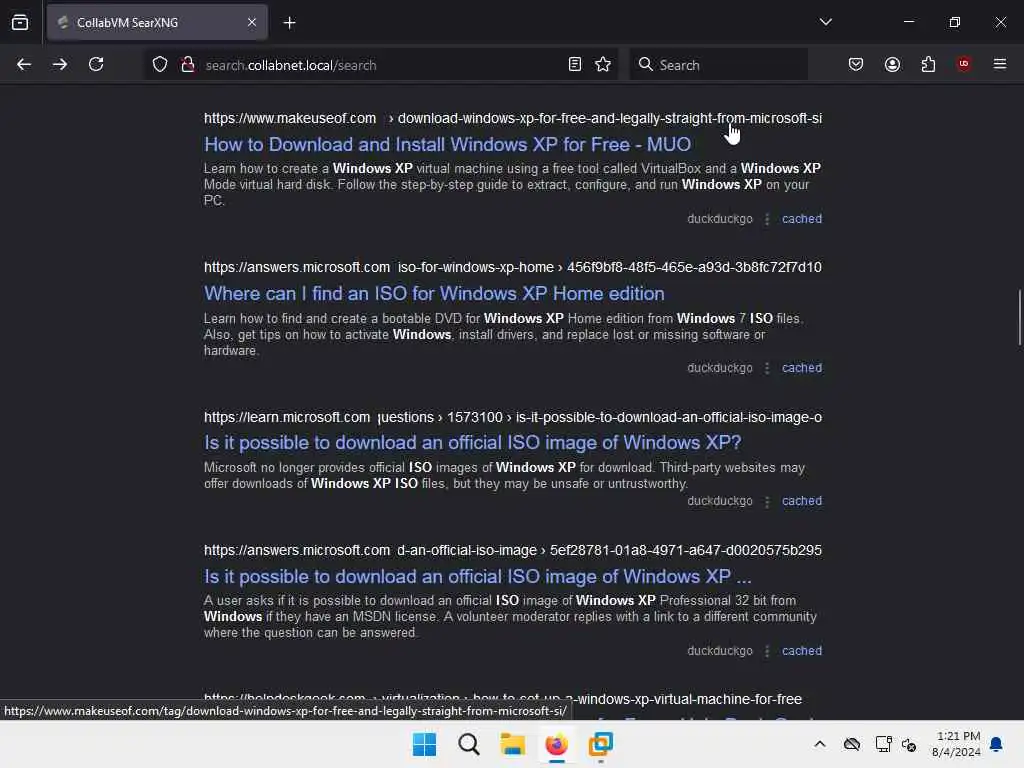Screen dimensions: 1024x768
Task: Click answers.microsoft.com iso-for-windows-xp-home URL
Action: (x=513, y=267)
